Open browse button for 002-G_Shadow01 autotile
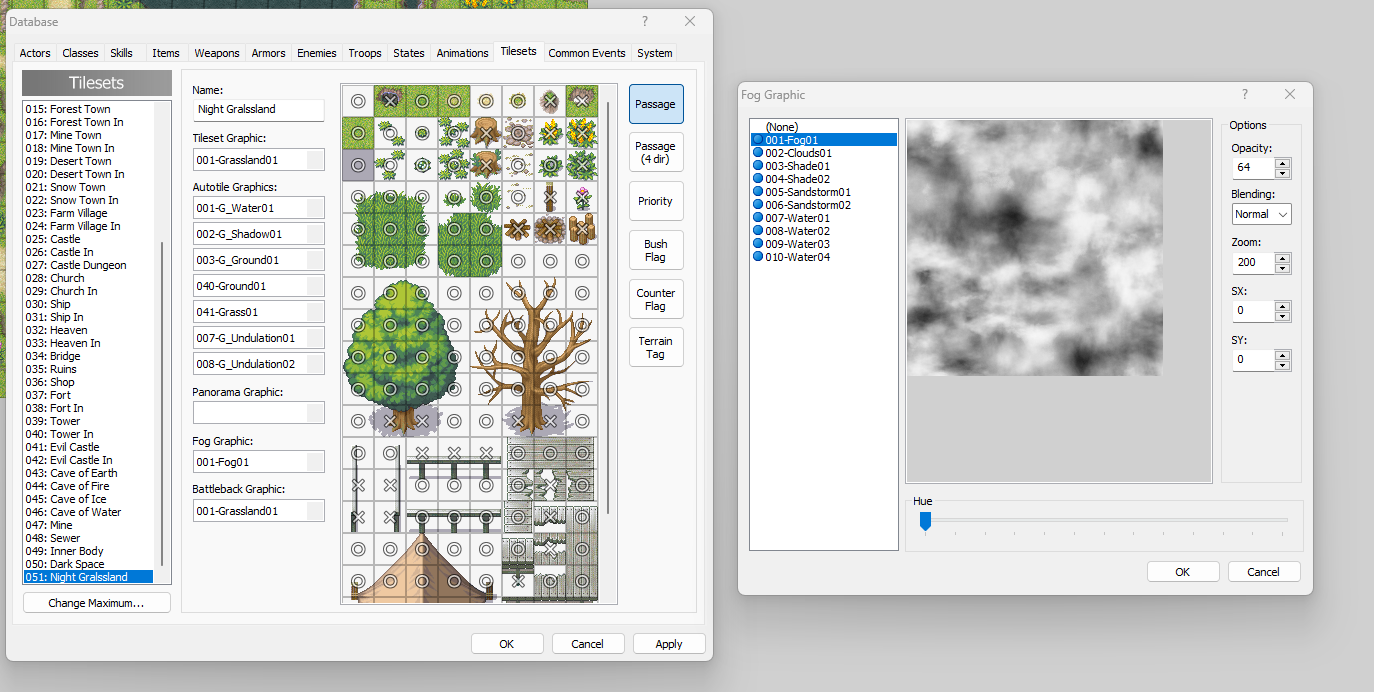 [x=315, y=234]
